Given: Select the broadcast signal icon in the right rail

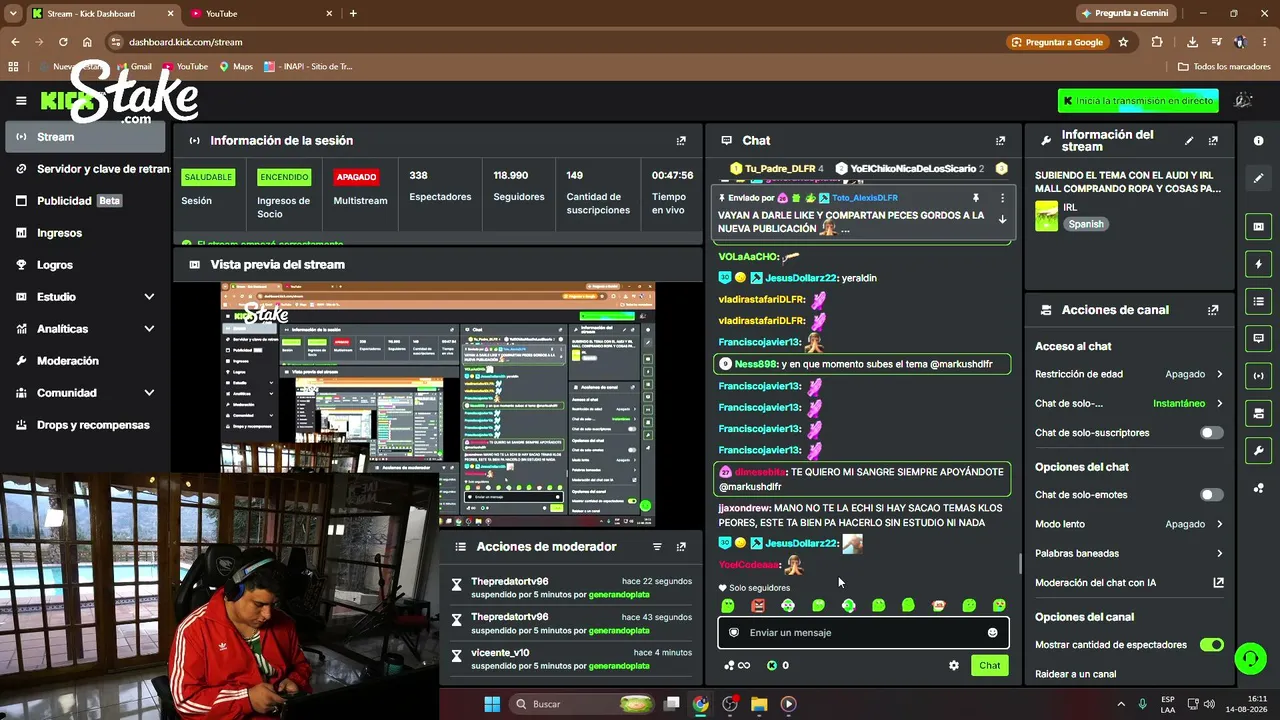Looking at the screenshot, I should 1258,375.
